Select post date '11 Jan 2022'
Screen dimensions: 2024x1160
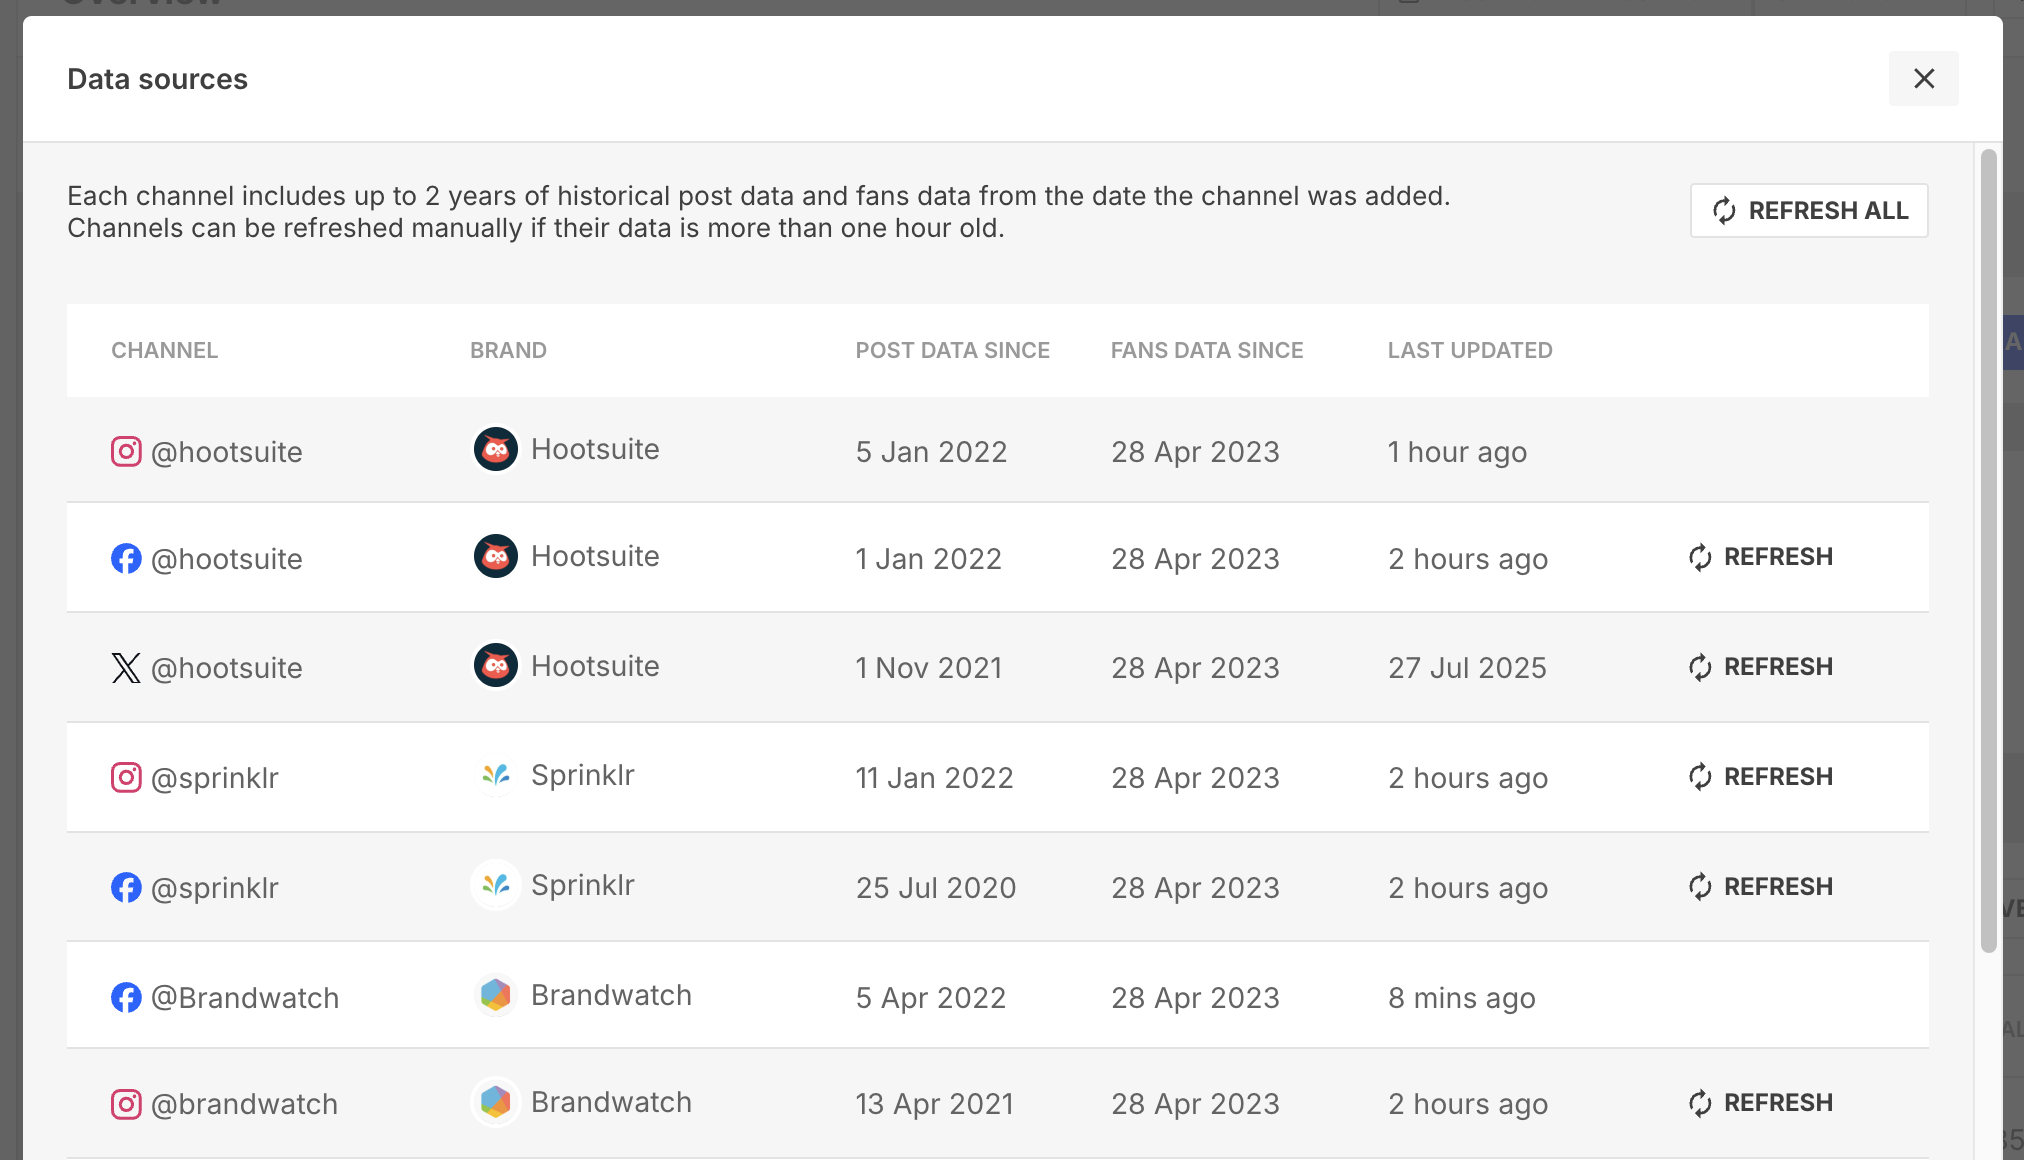pos(934,778)
